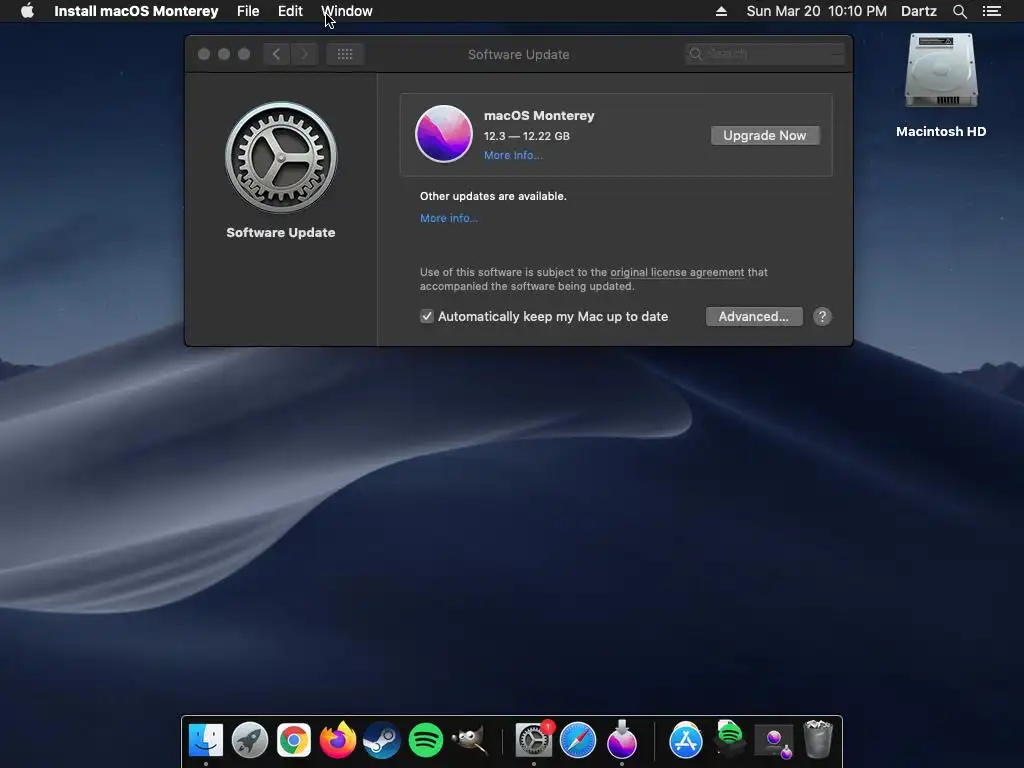Open Install macOS Monterey app menu
1024x768 pixels.
pos(136,11)
